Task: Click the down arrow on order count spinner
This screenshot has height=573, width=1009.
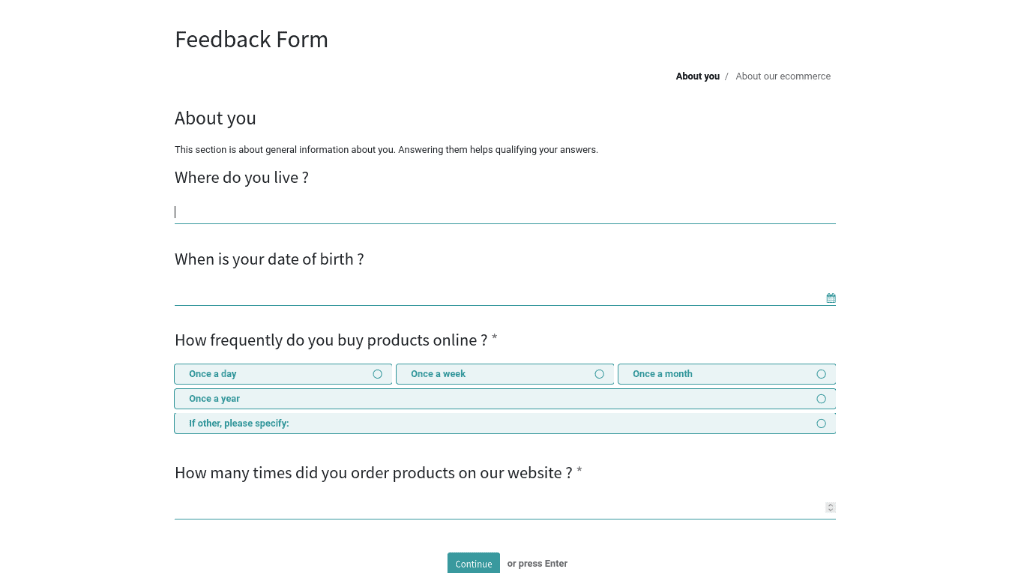Action: click(x=830, y=510)
